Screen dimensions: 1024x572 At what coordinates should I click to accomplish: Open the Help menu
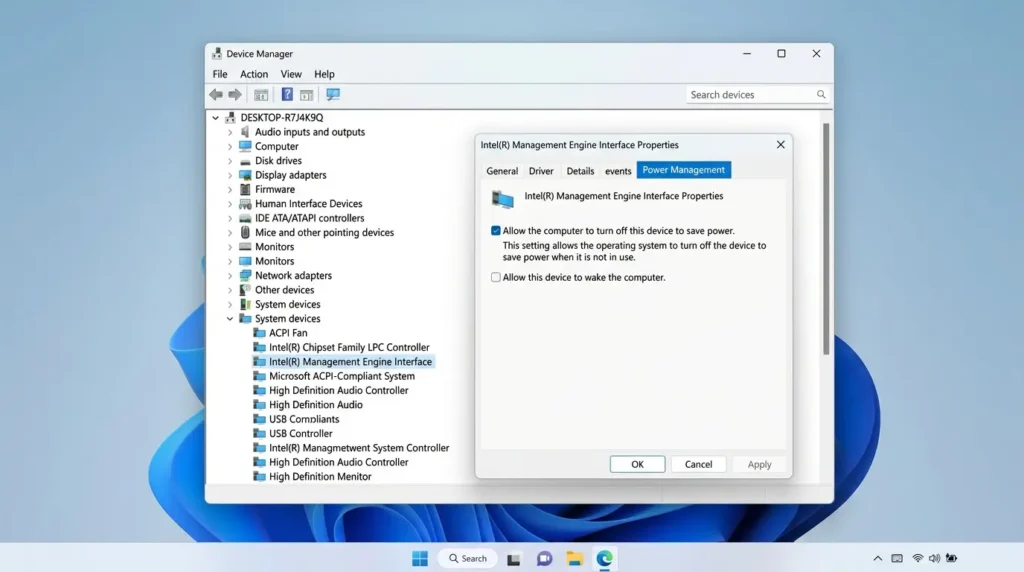[324, 74]
